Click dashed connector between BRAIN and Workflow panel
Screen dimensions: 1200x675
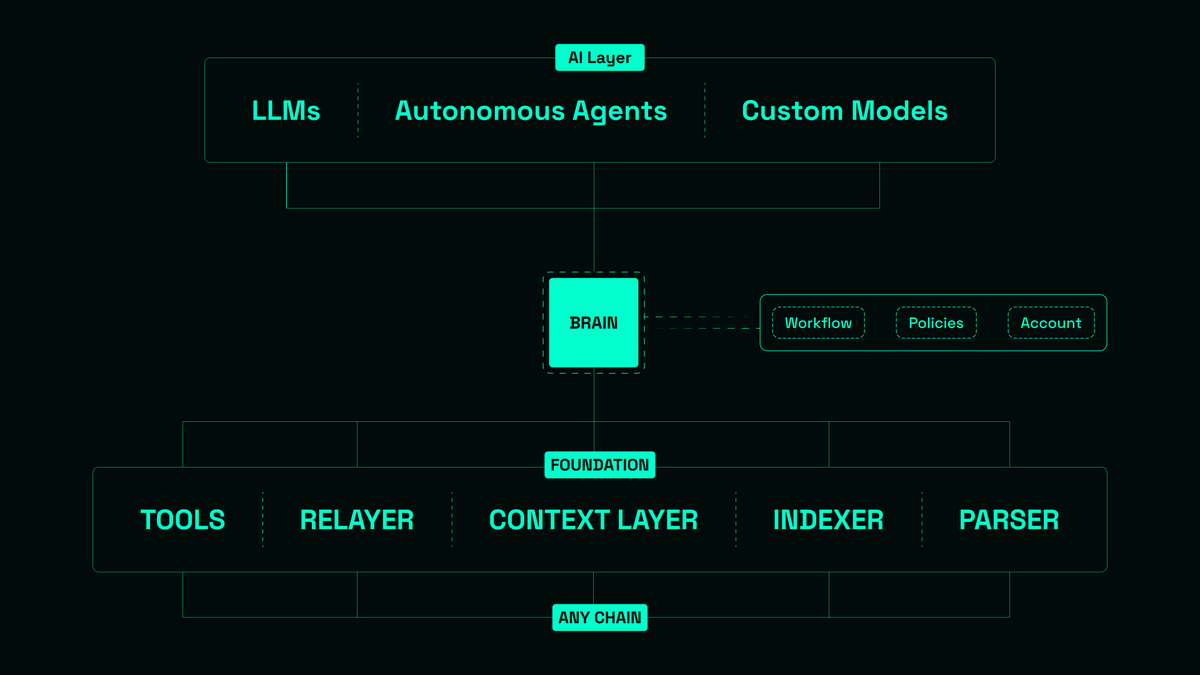(x=700, y=322)
